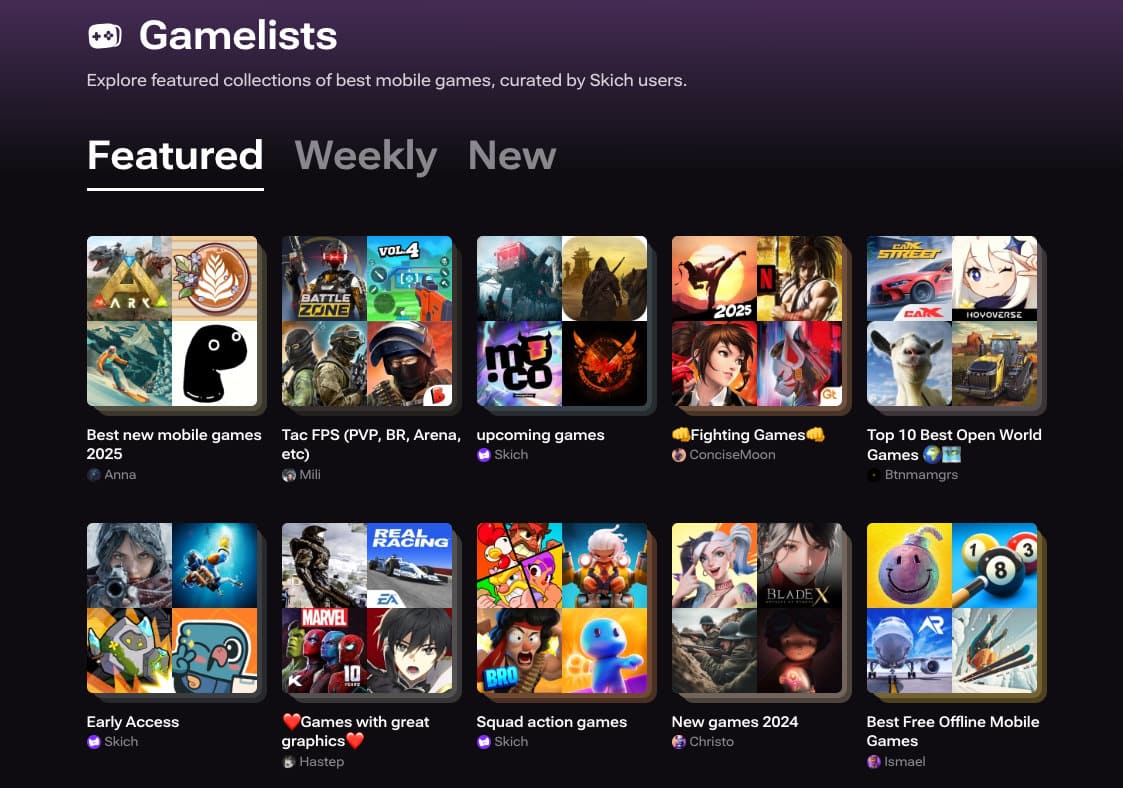The width and height of the screenshot is (1123, 788).
Task: Open the Real Racing EA game icon
Action: click(x=410, y=565)
